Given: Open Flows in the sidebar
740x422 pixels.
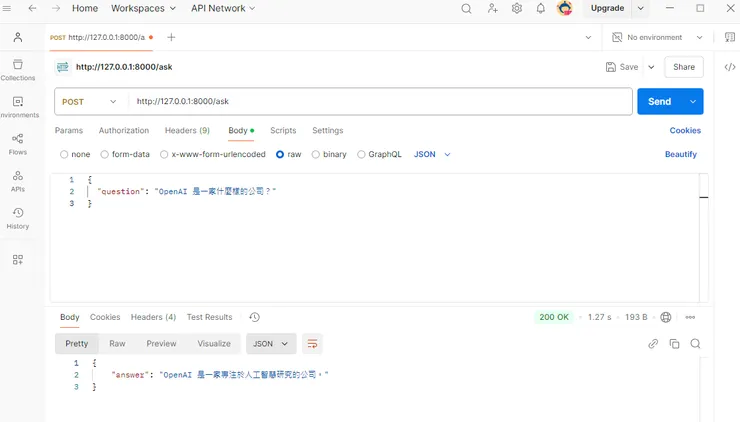Looking at the screenshot, I should tap(18, 144).
